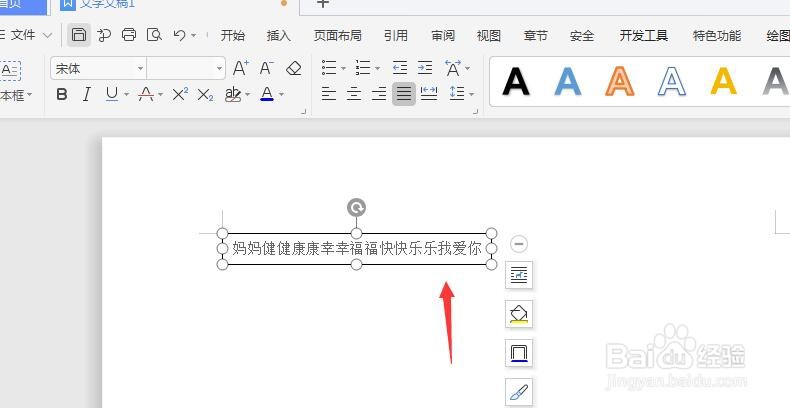
Task: Click the export to PDF icon
Action: [104, 35]
